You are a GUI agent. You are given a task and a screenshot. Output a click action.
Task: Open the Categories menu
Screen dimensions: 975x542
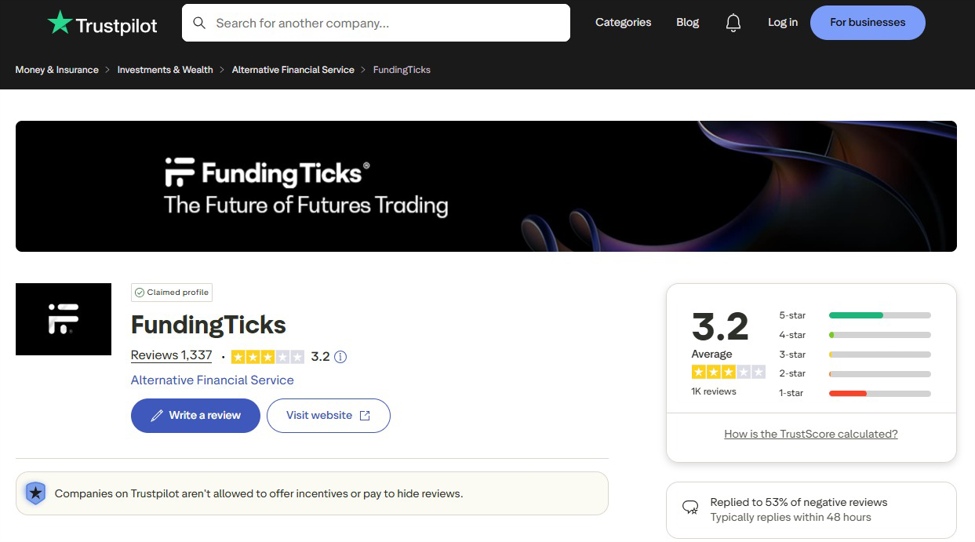tap(623, 22)
